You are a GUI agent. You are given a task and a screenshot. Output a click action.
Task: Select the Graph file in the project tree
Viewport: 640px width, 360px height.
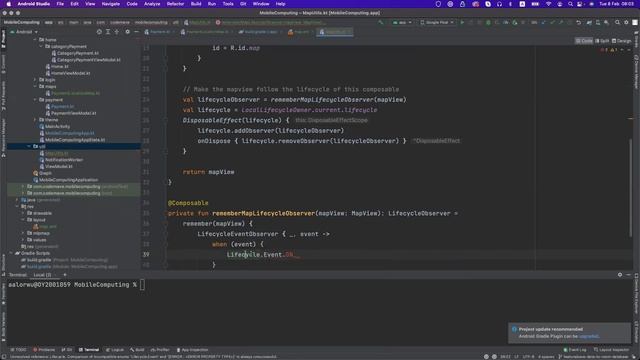tap(42, 173)
